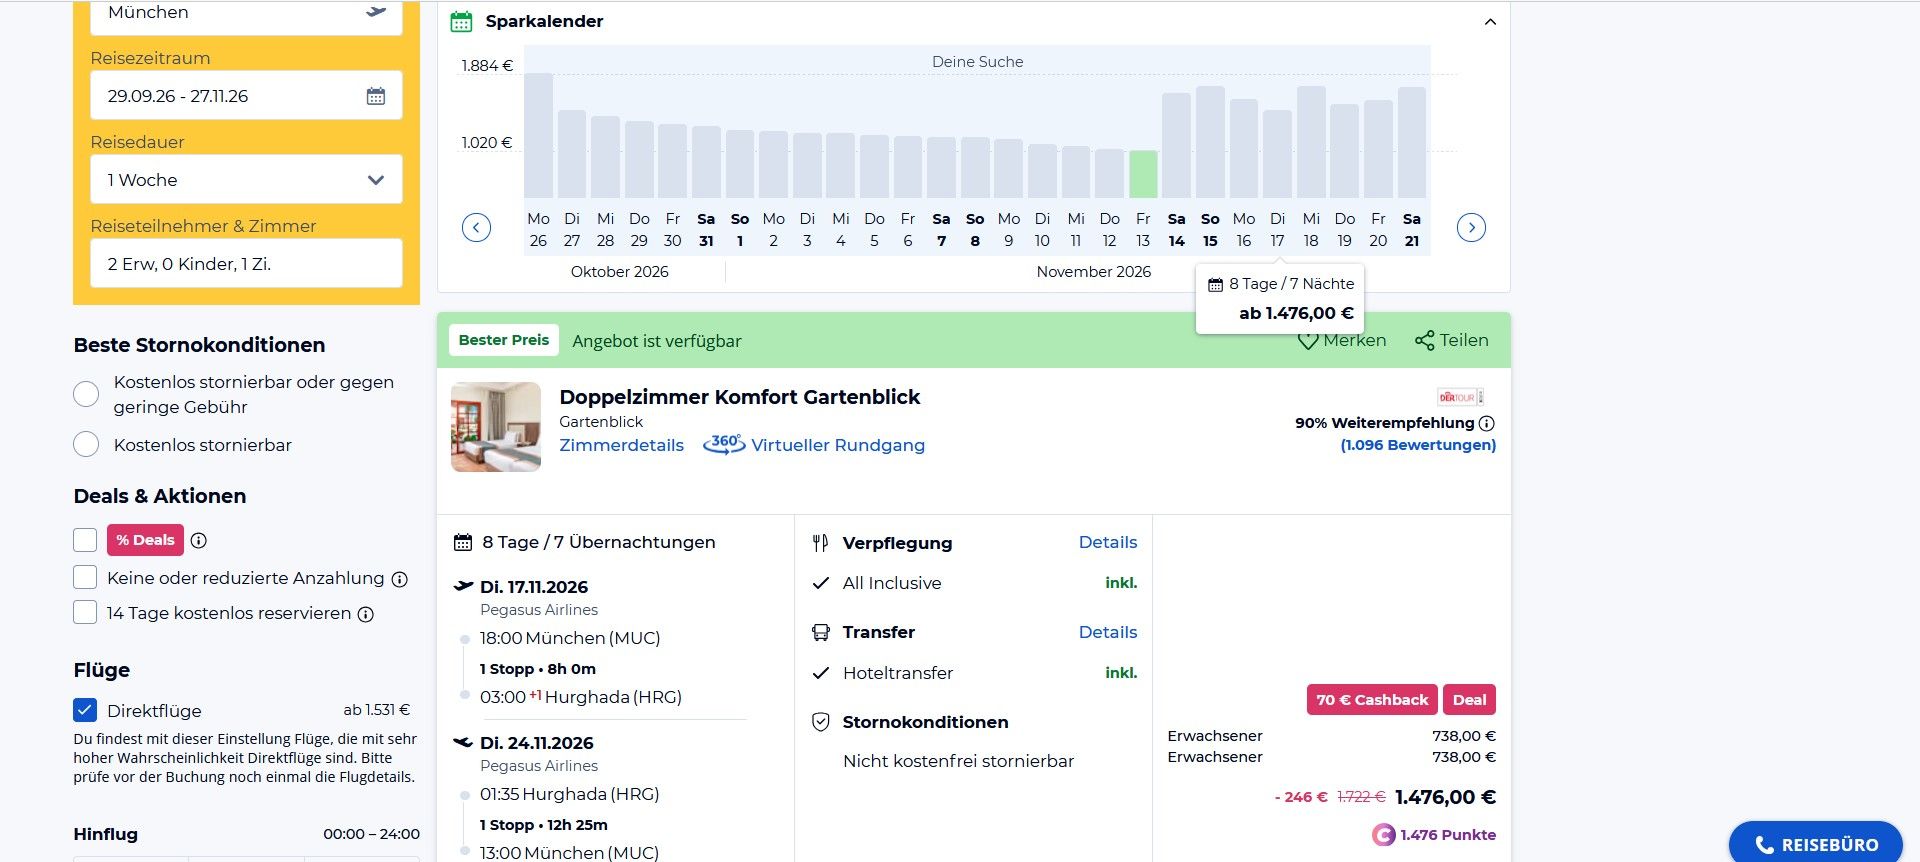Select the Mo 26 October price bar

coord(538,135)
